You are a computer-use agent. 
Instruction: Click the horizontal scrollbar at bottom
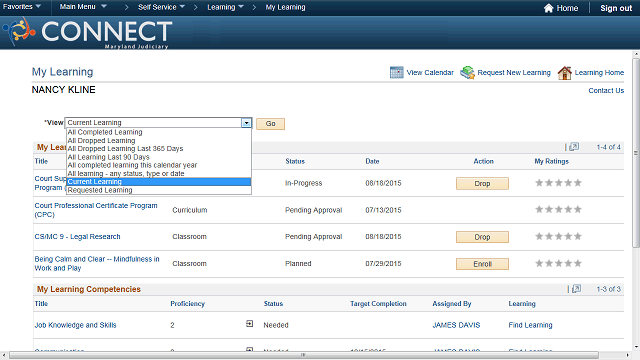304,355
